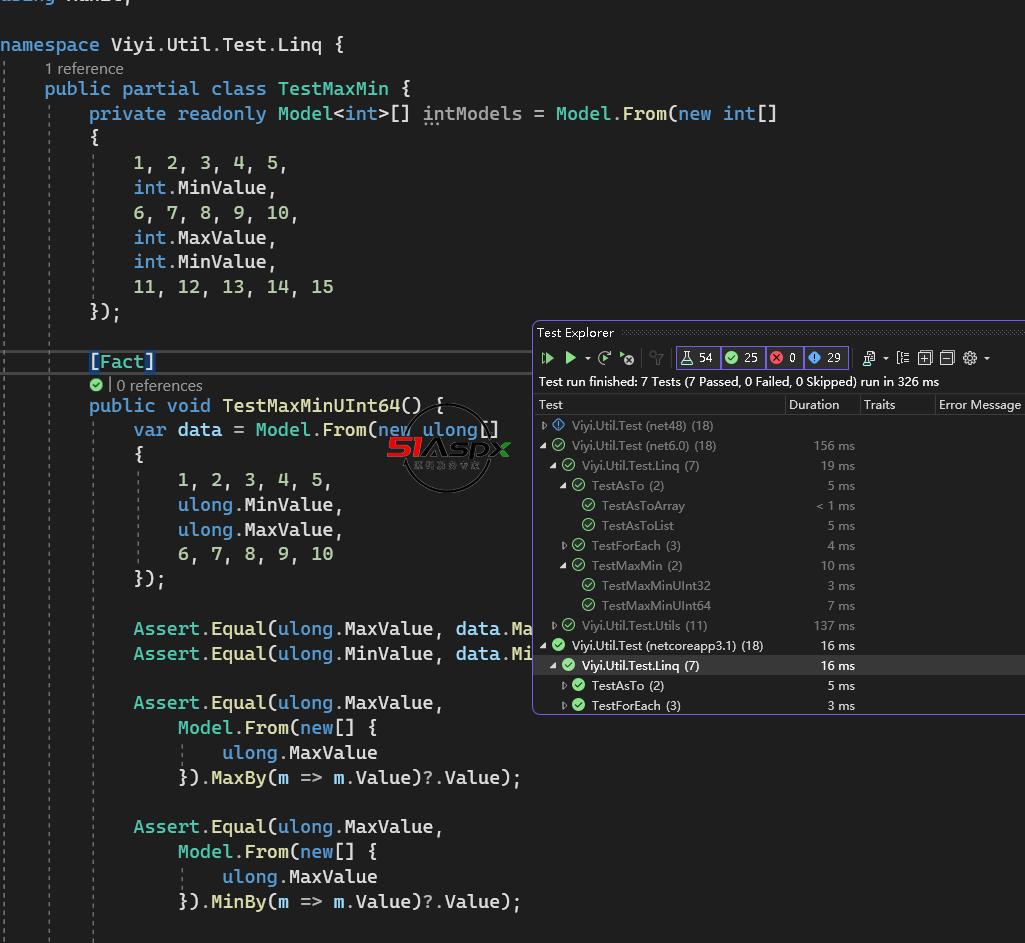The image size is (1025, 943).
Task: Click the Cancel test run icon
Action: (627, 358)
